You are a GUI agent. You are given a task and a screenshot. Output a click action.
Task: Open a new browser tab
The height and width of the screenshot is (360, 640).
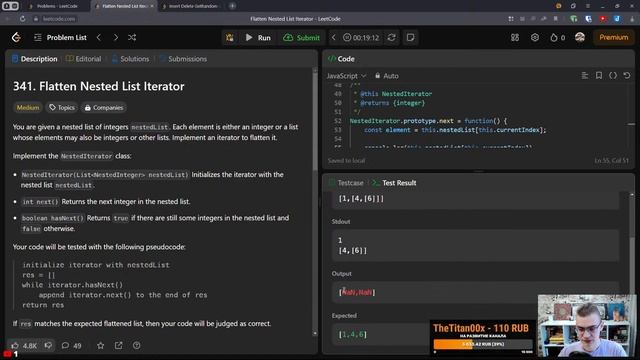[232, 6]
